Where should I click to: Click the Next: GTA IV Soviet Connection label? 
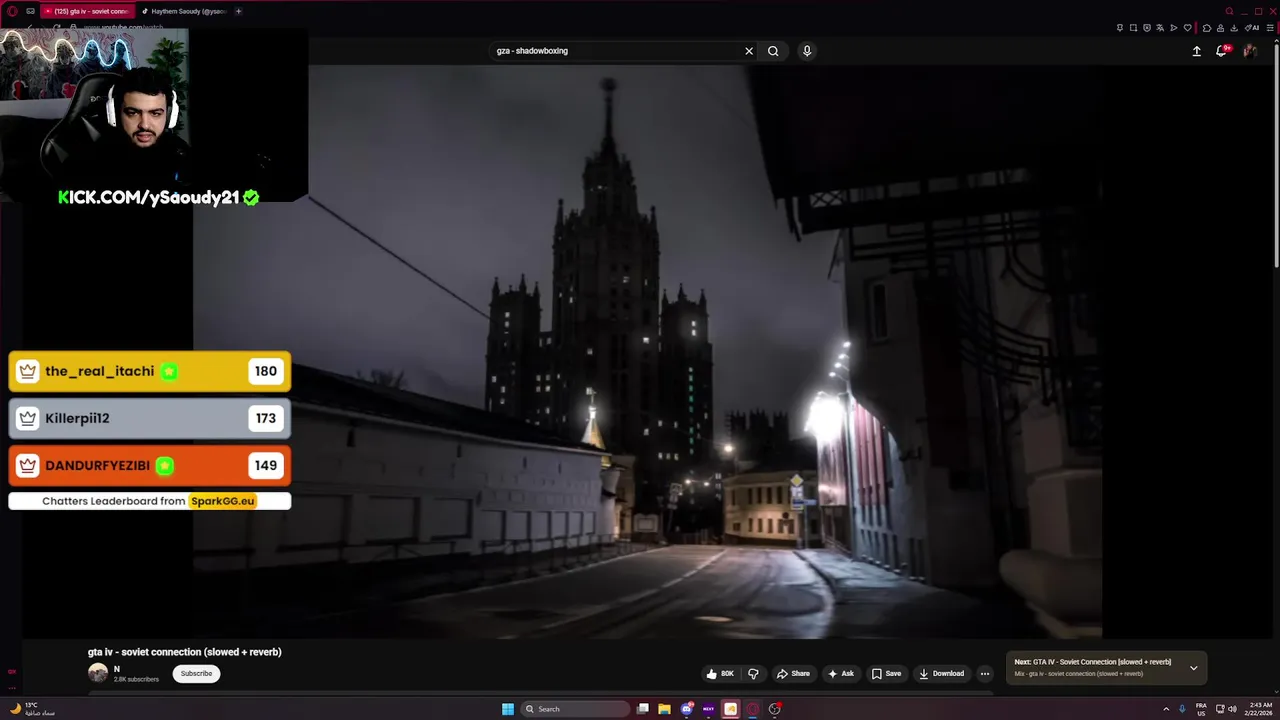1092,662
